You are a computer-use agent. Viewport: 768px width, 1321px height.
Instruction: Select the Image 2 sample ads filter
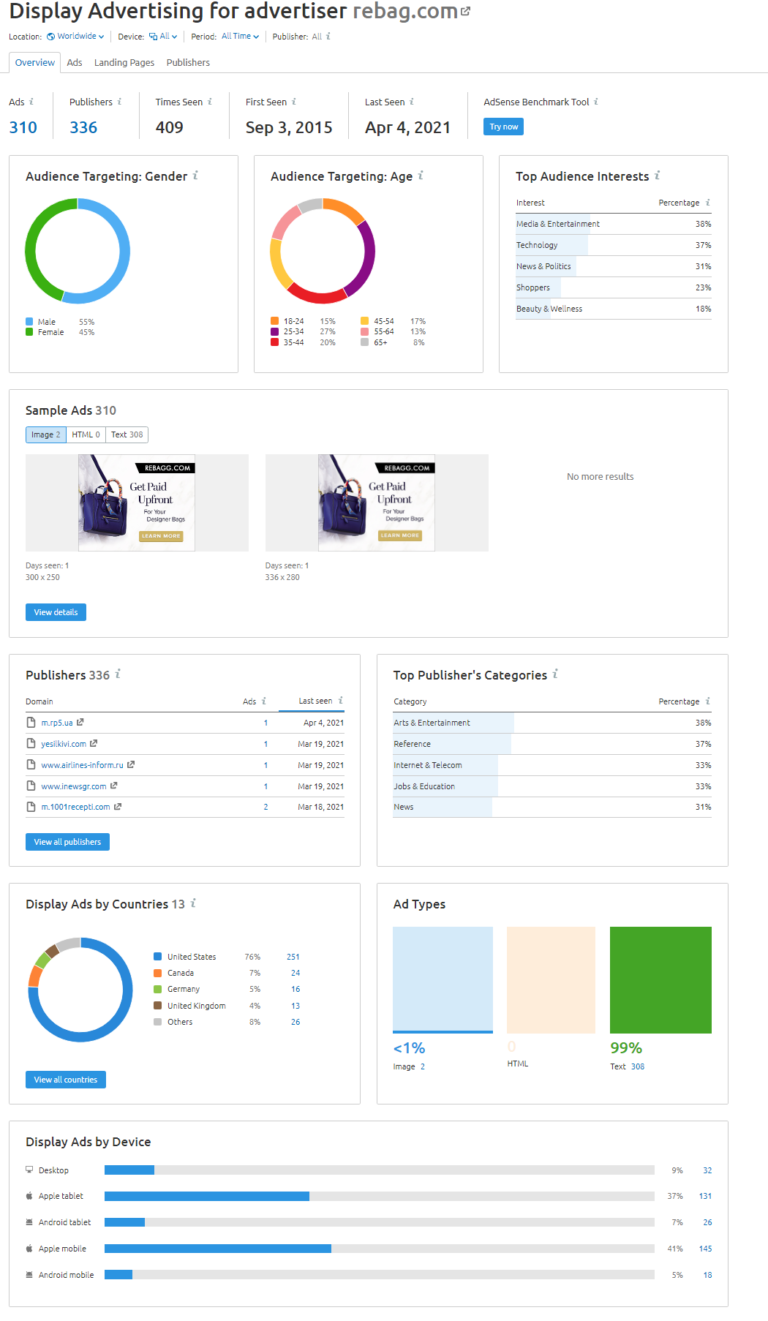point(46,435)
